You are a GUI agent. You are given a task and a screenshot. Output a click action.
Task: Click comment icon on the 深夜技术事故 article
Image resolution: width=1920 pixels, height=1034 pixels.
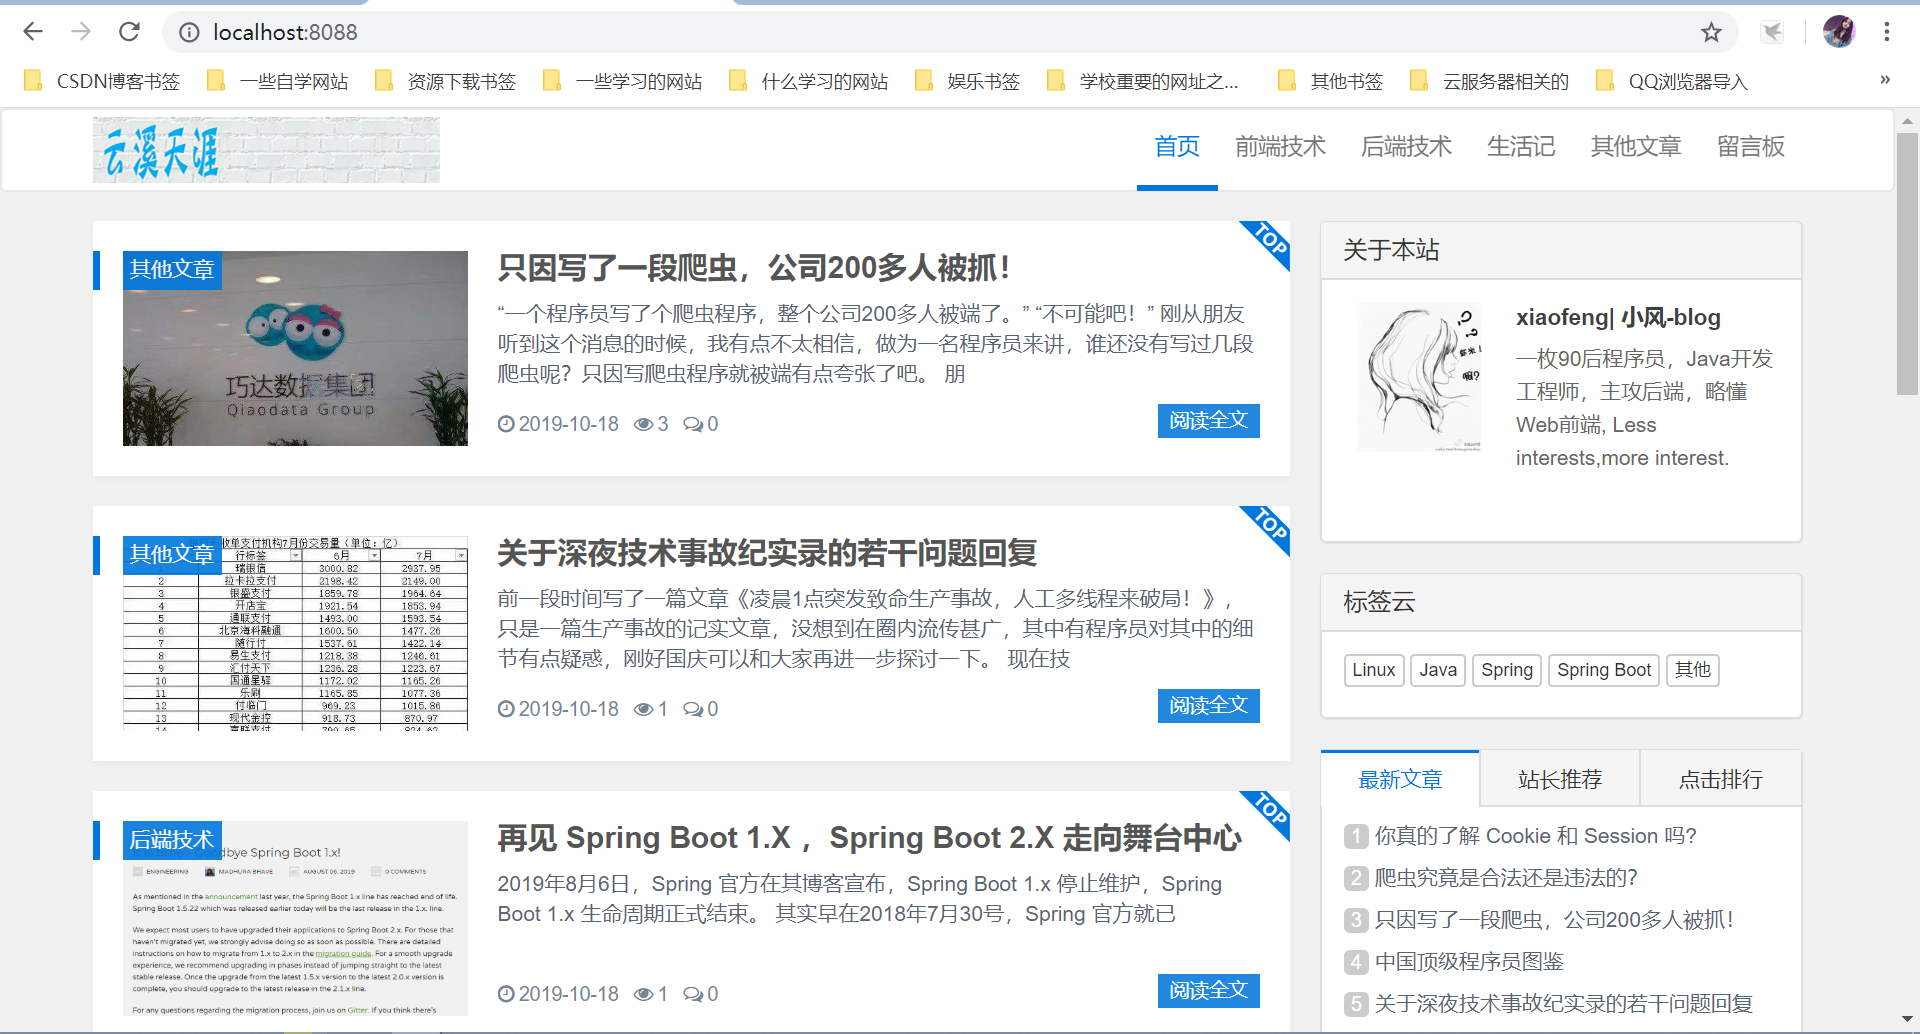click(692, 709)
